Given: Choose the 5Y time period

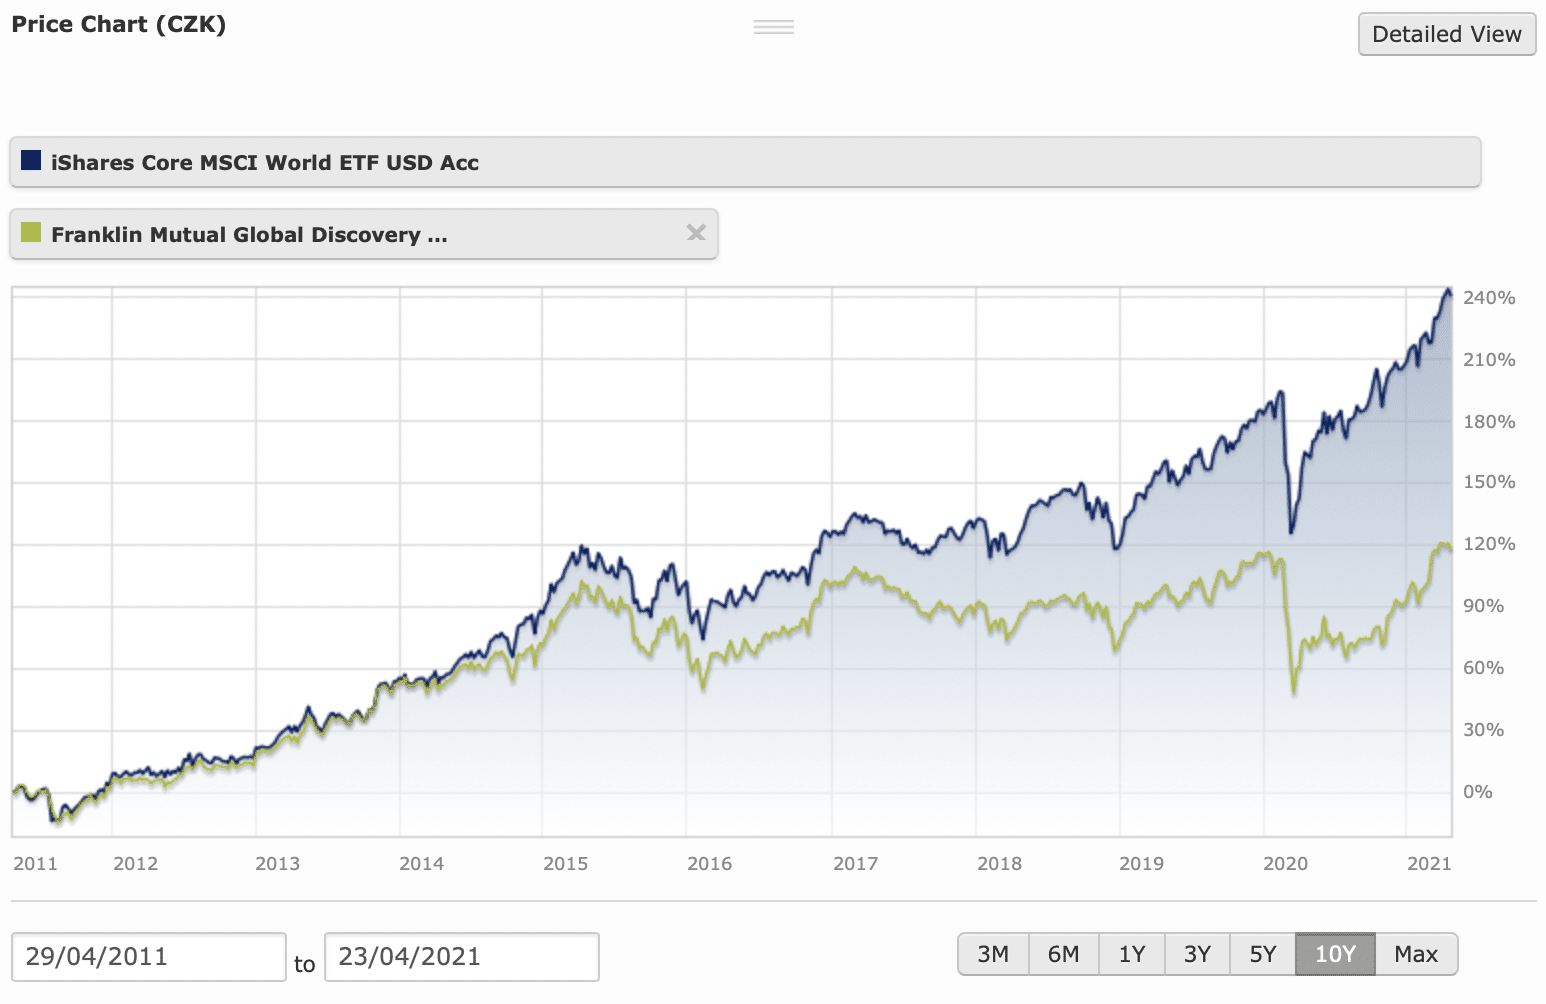Looking at the screenshot, I should (x=1263, y=954).
